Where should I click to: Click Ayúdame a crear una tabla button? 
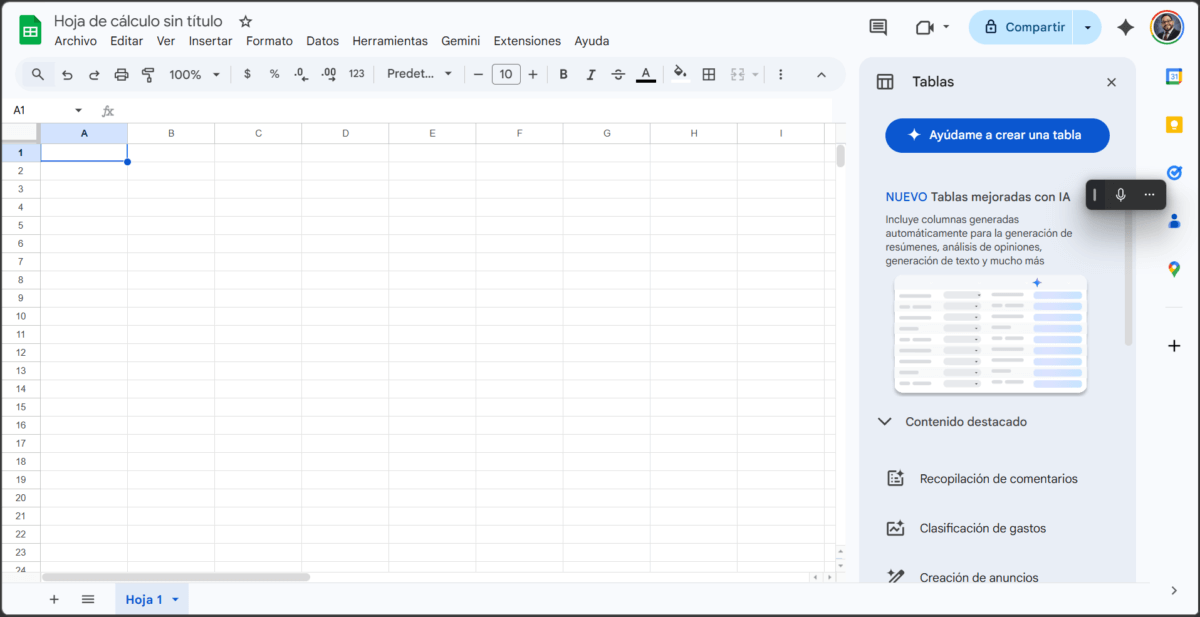pos(997,135)
